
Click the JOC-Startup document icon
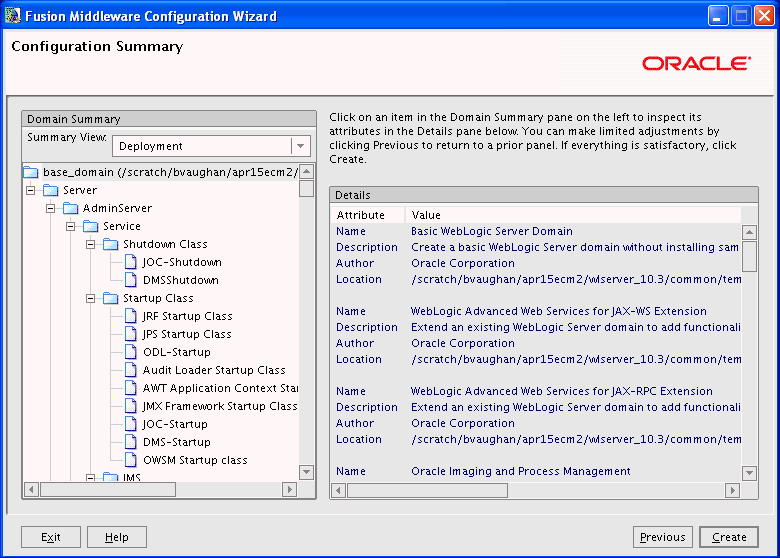point(131,424)
